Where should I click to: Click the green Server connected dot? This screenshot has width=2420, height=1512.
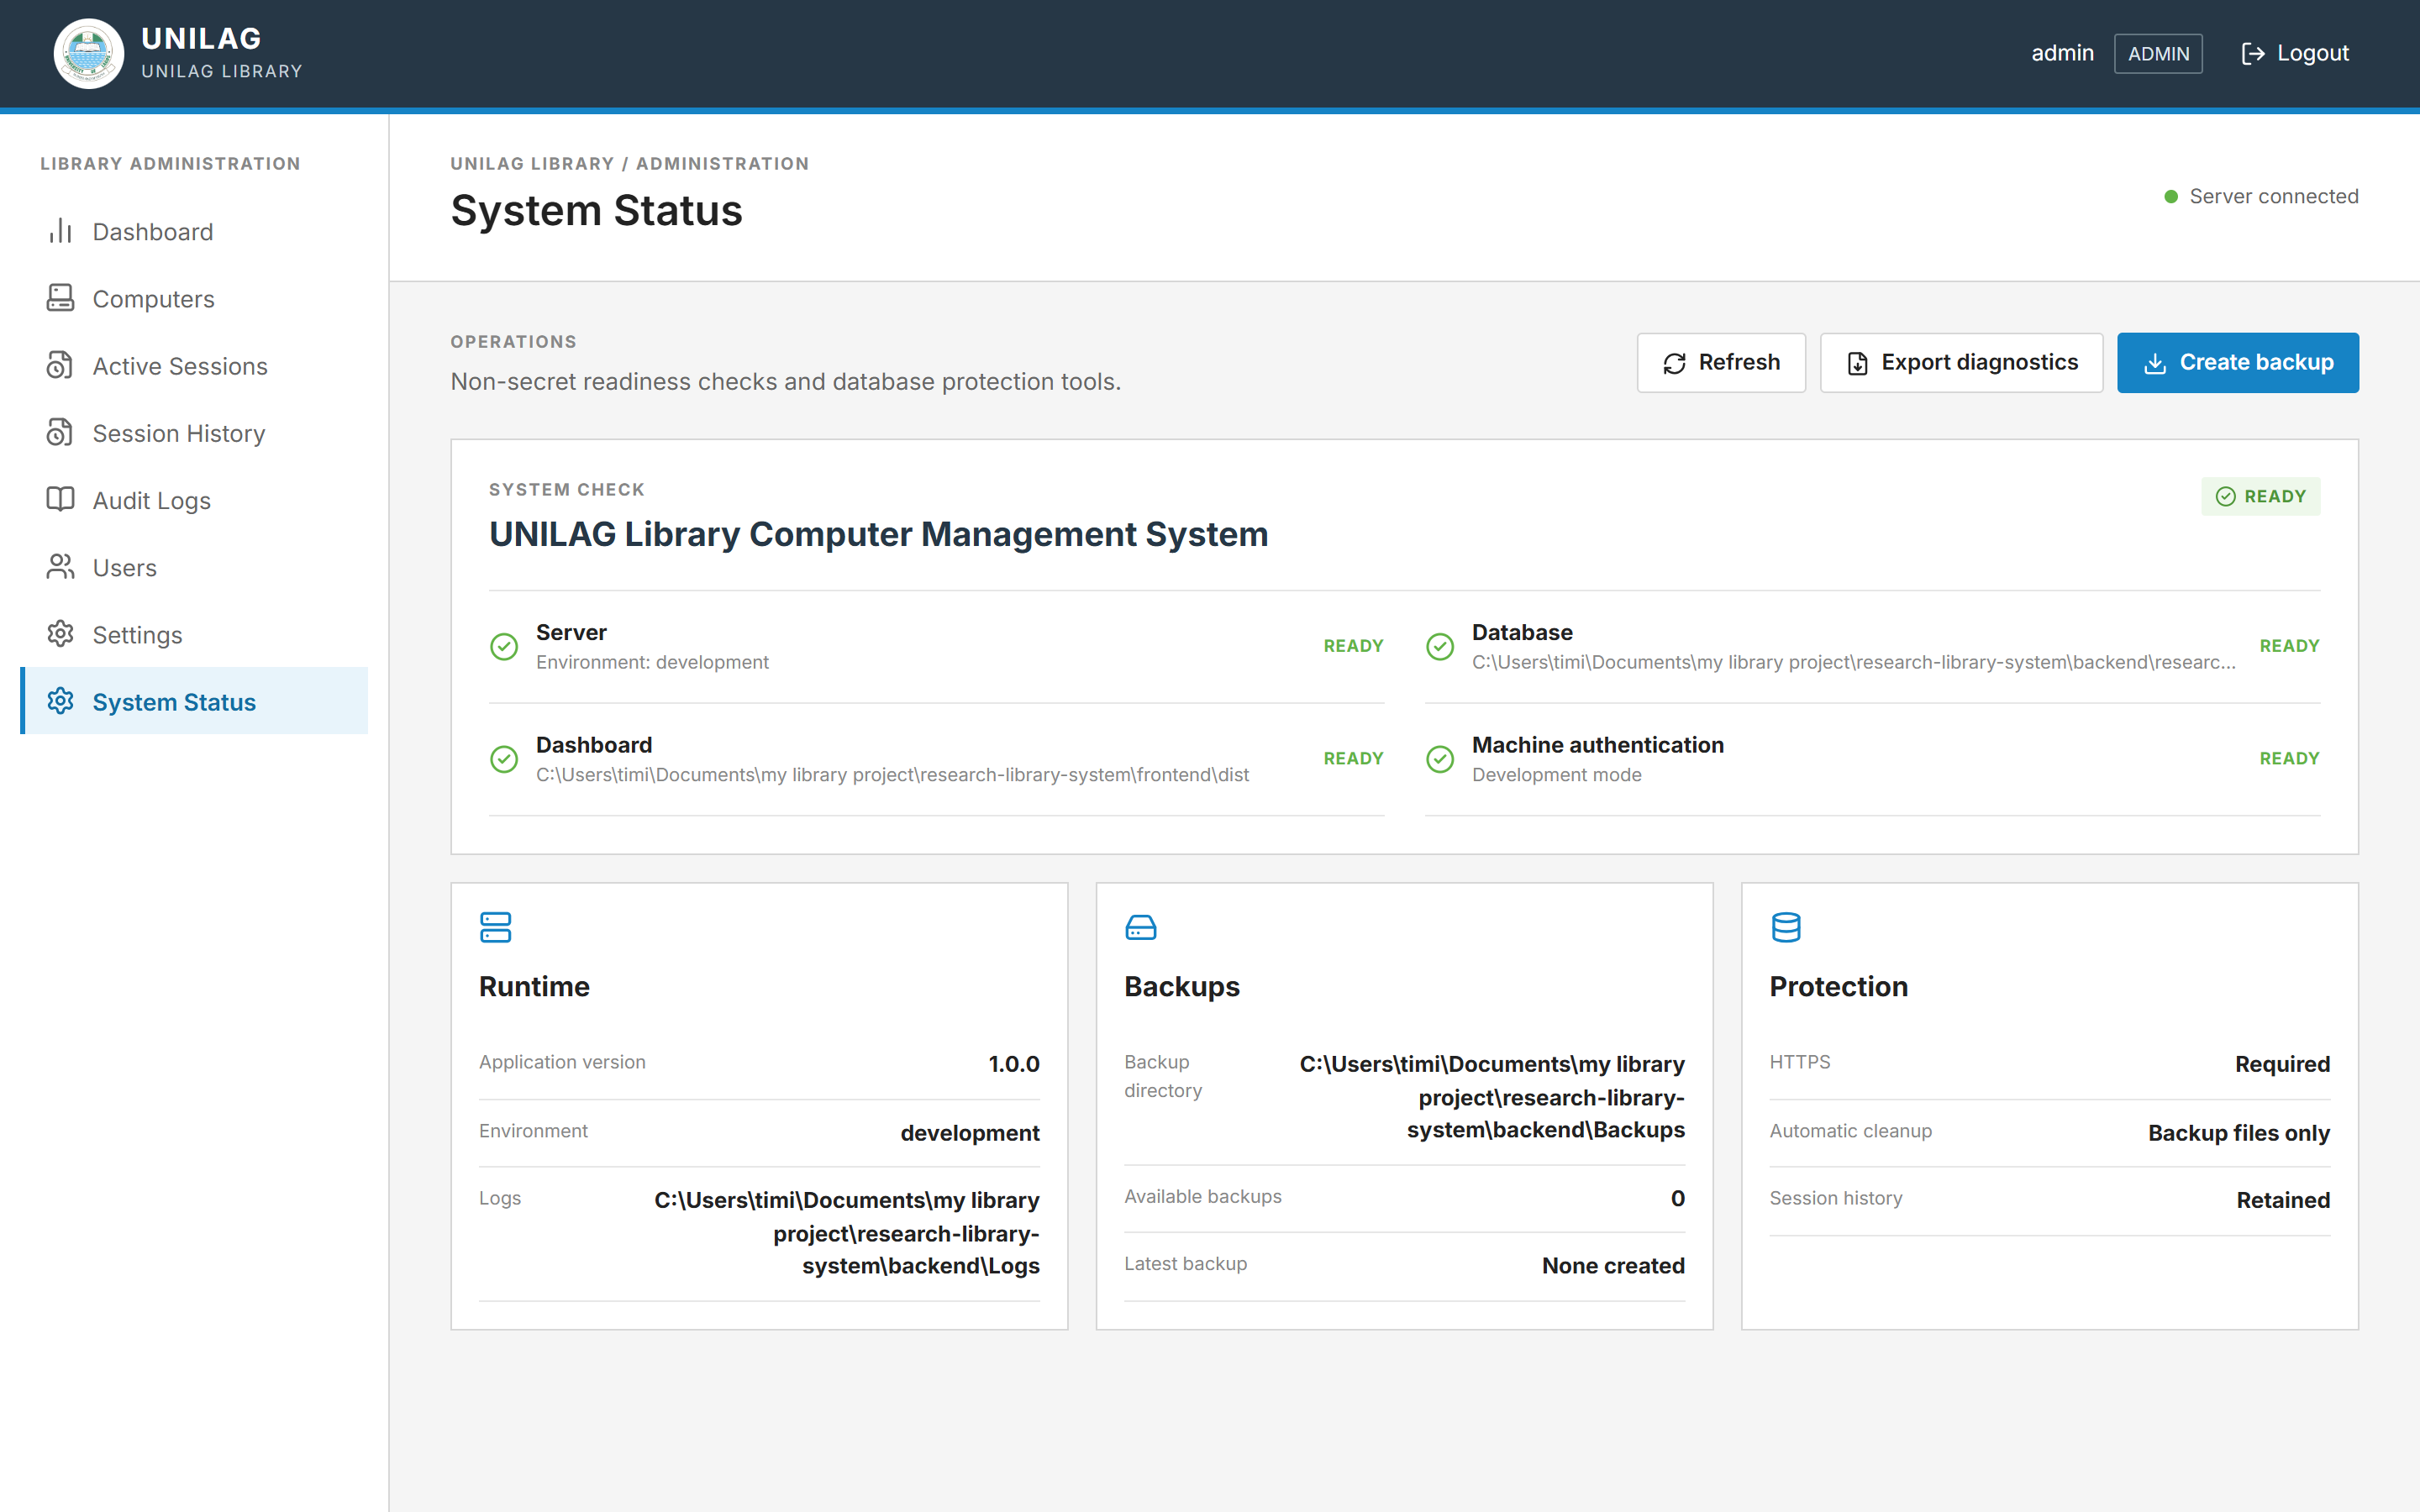[x=2171, y=197]
